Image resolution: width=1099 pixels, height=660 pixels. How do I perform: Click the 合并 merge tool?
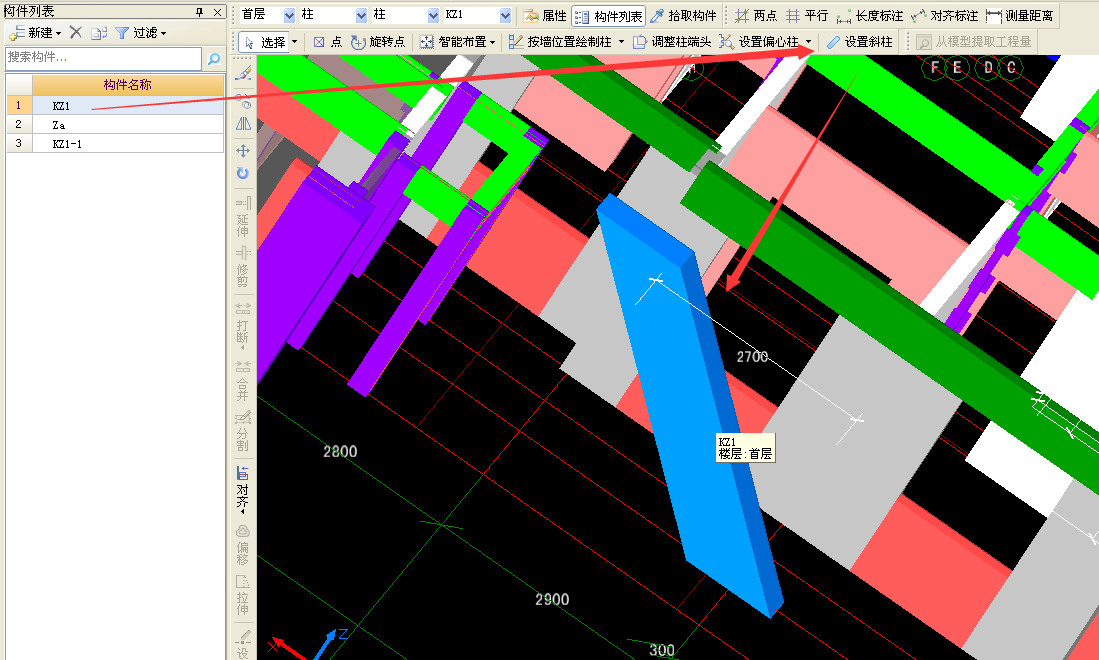pos(243,381)
